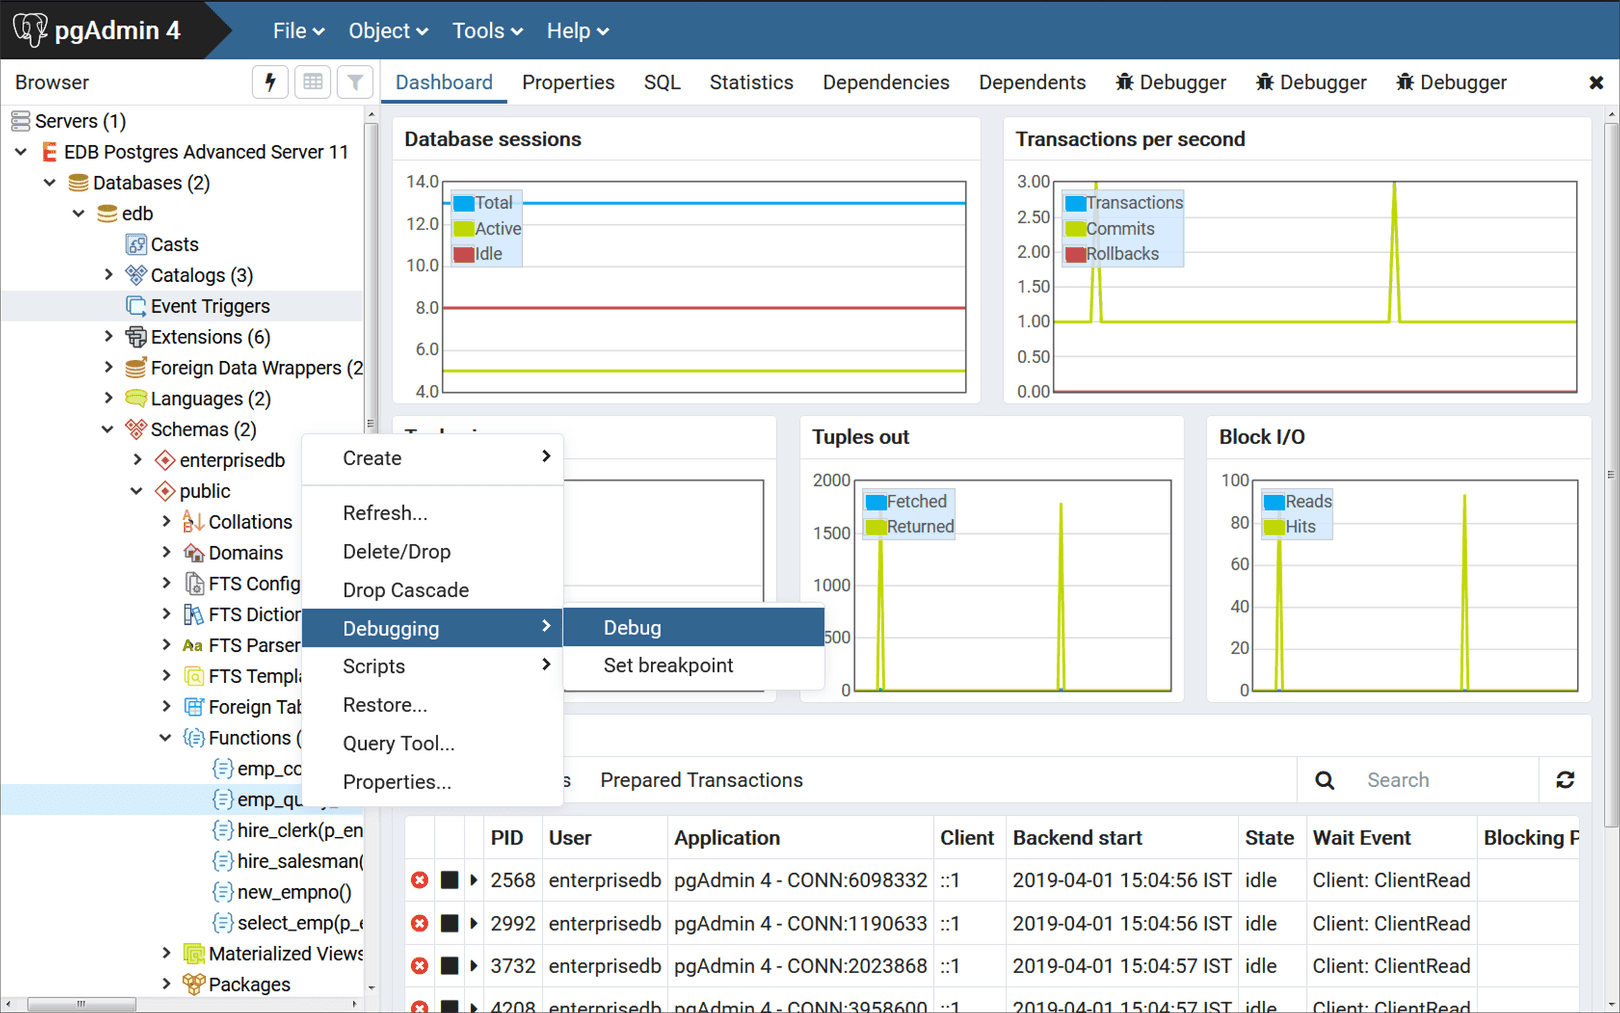Switch to the Statistics tab
Image resolution: width=1620 pixels, height=1013 pixels.
[751, 82]
